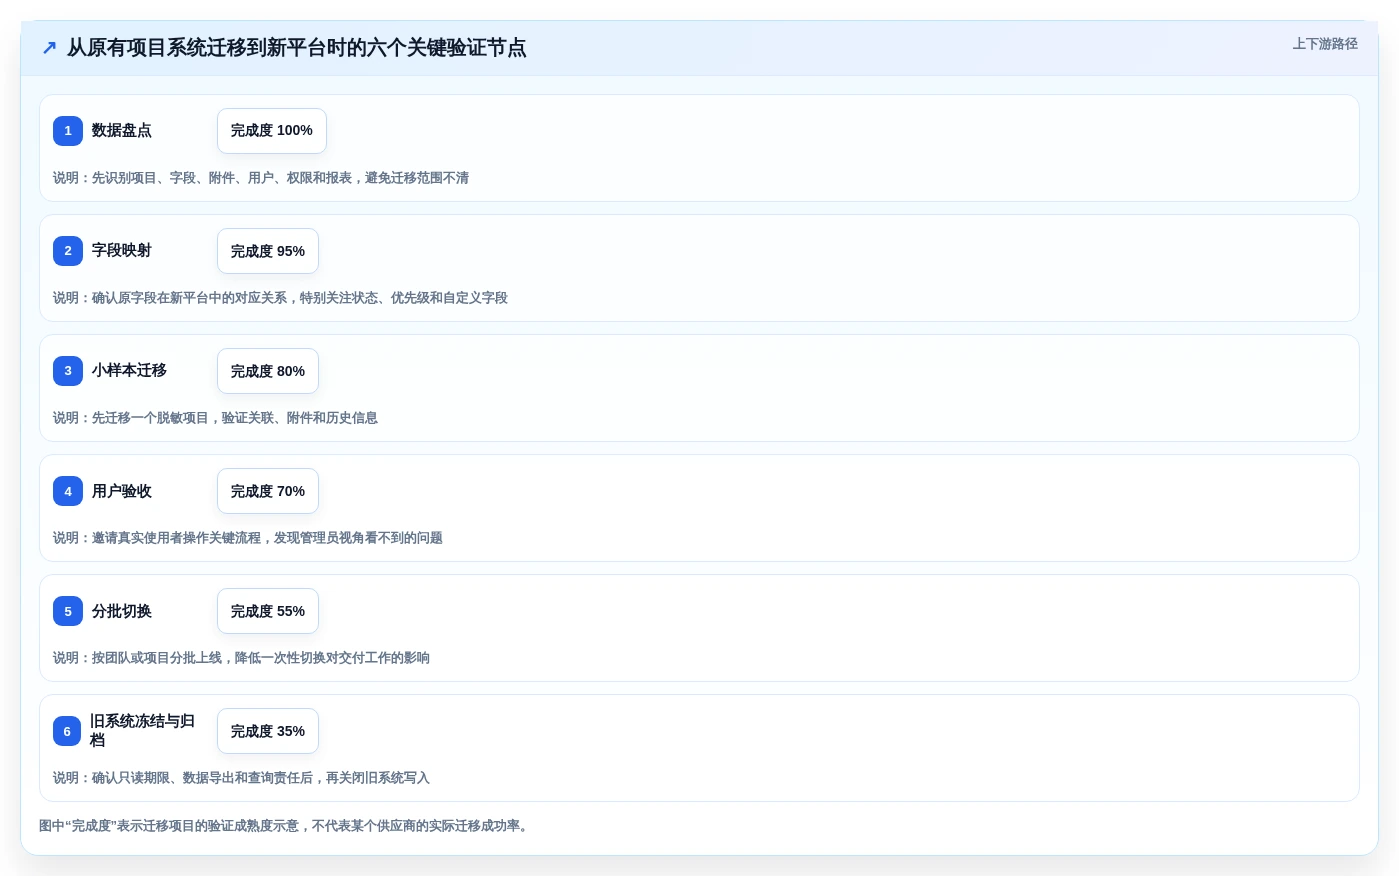1399x876 pixels.
Task: Click the description starting 说明：确认原字段
Action: tap(280, 298)
